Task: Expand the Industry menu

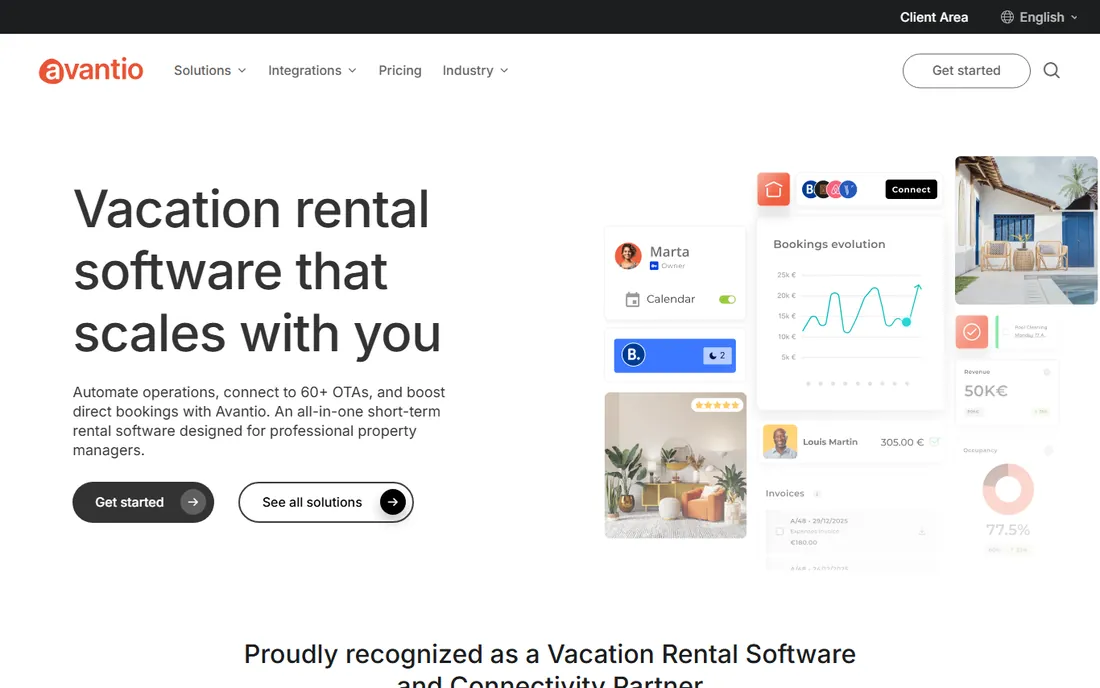Action: pos(475,70)
